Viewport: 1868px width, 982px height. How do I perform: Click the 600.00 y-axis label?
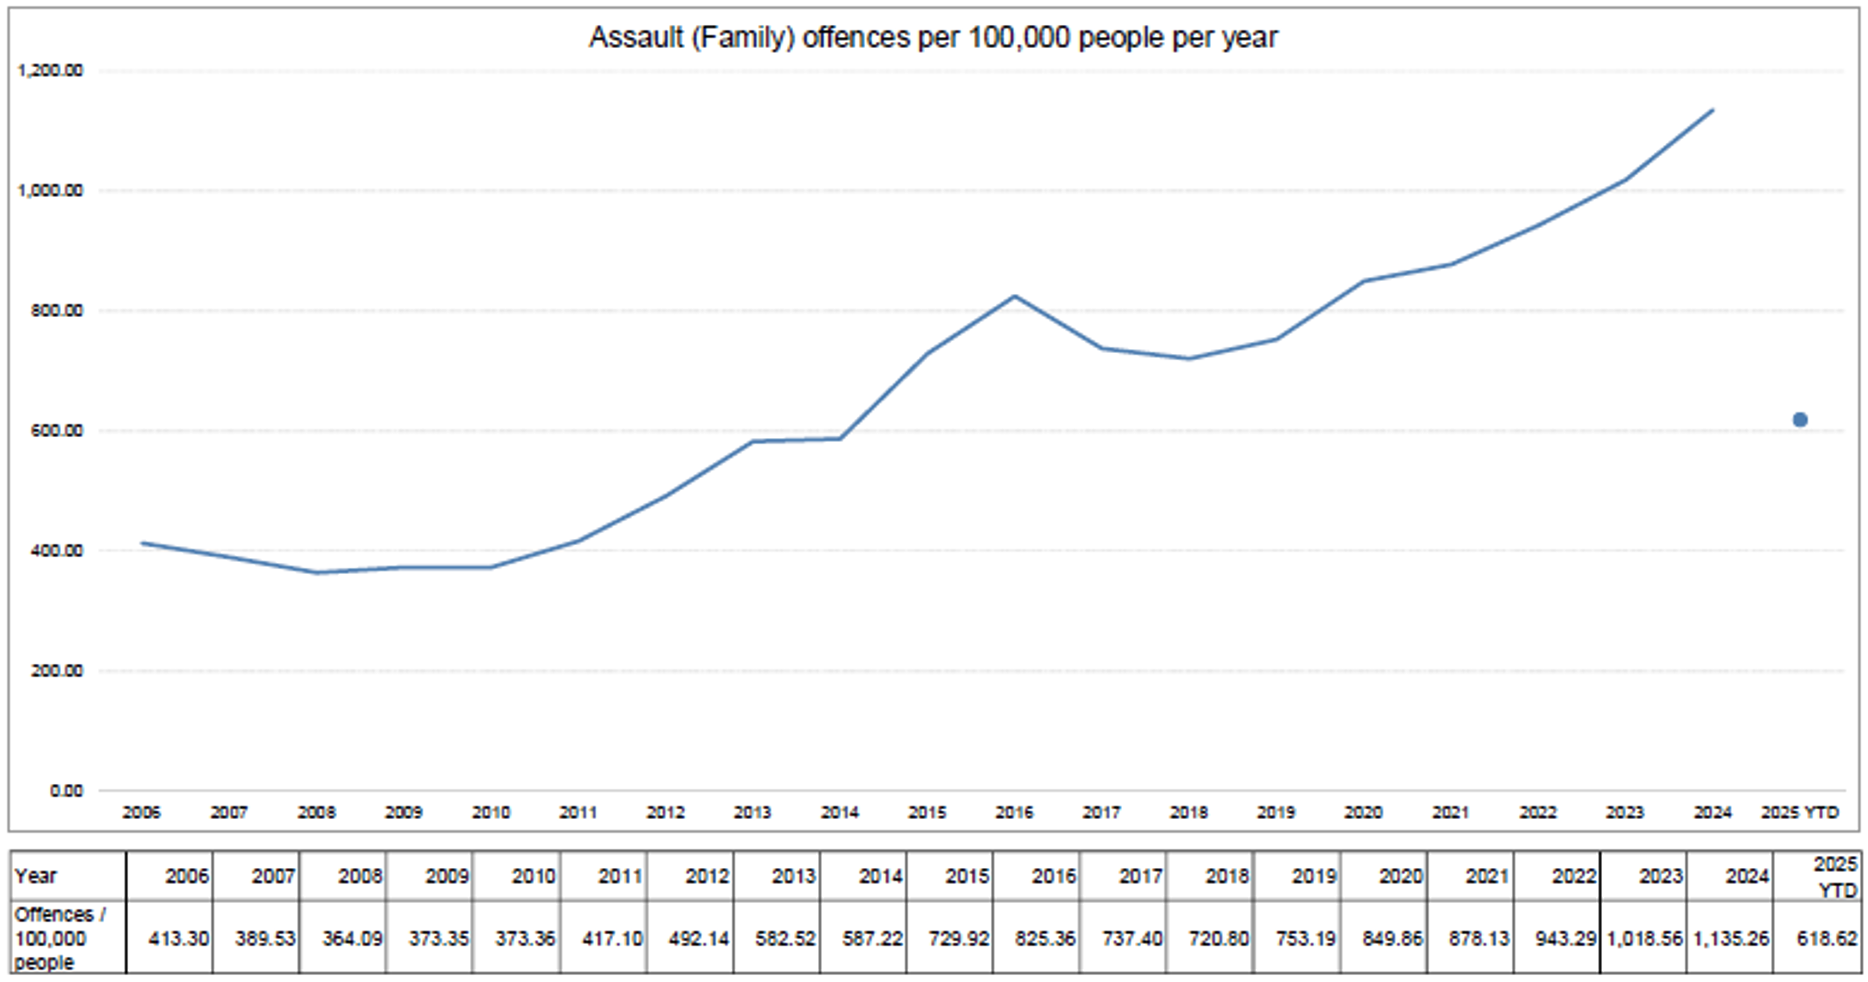click(56, 431)
